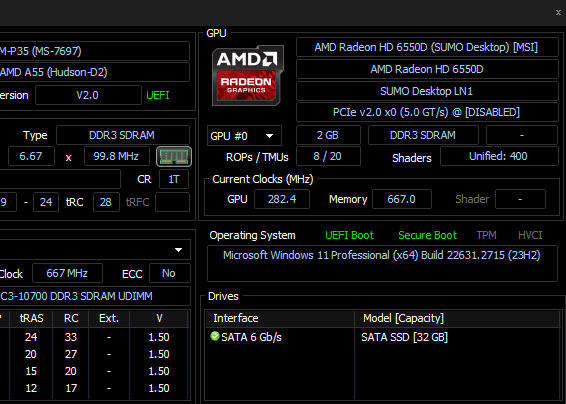The height and width of the screenshot is (404, 566).
Task: Click the '99.8 MHz' base clock field
Action: click(x=116, y=156)
